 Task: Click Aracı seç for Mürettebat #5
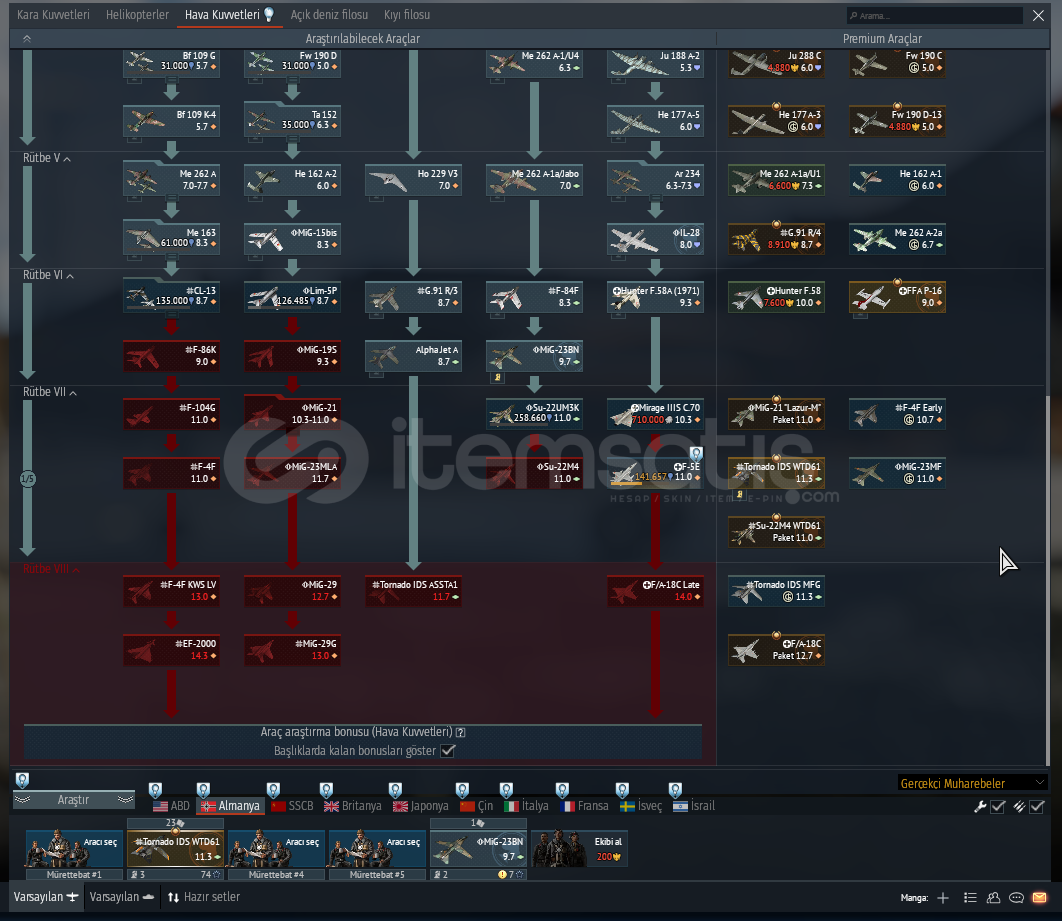(x=377, y=849)
